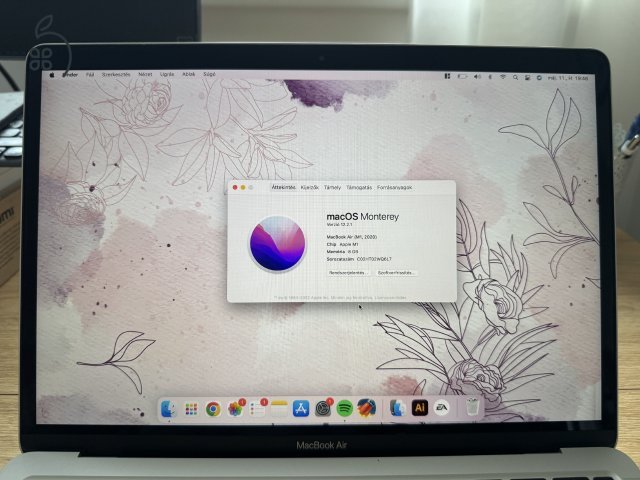Open the Wi-Fi menu
The height and width of the screenshot is (480, 640).
(503, 77)
